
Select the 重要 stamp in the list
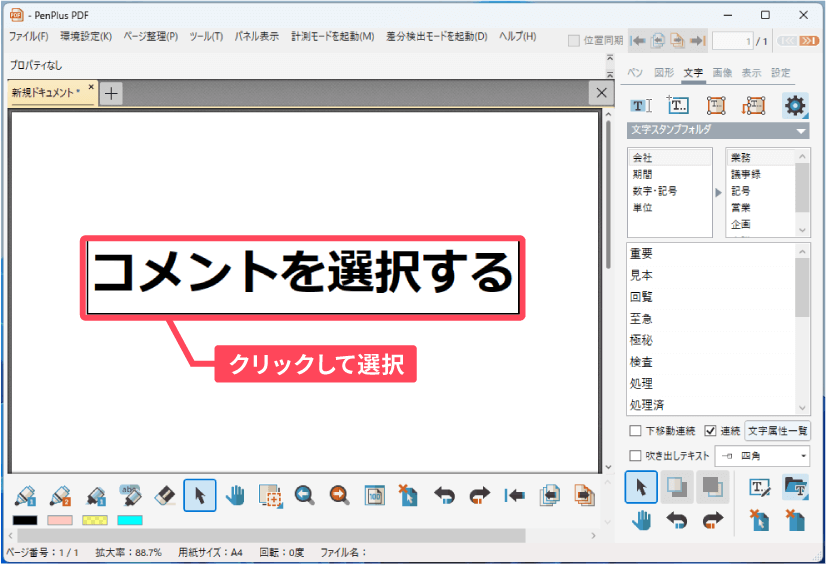(x=642, y=253)
